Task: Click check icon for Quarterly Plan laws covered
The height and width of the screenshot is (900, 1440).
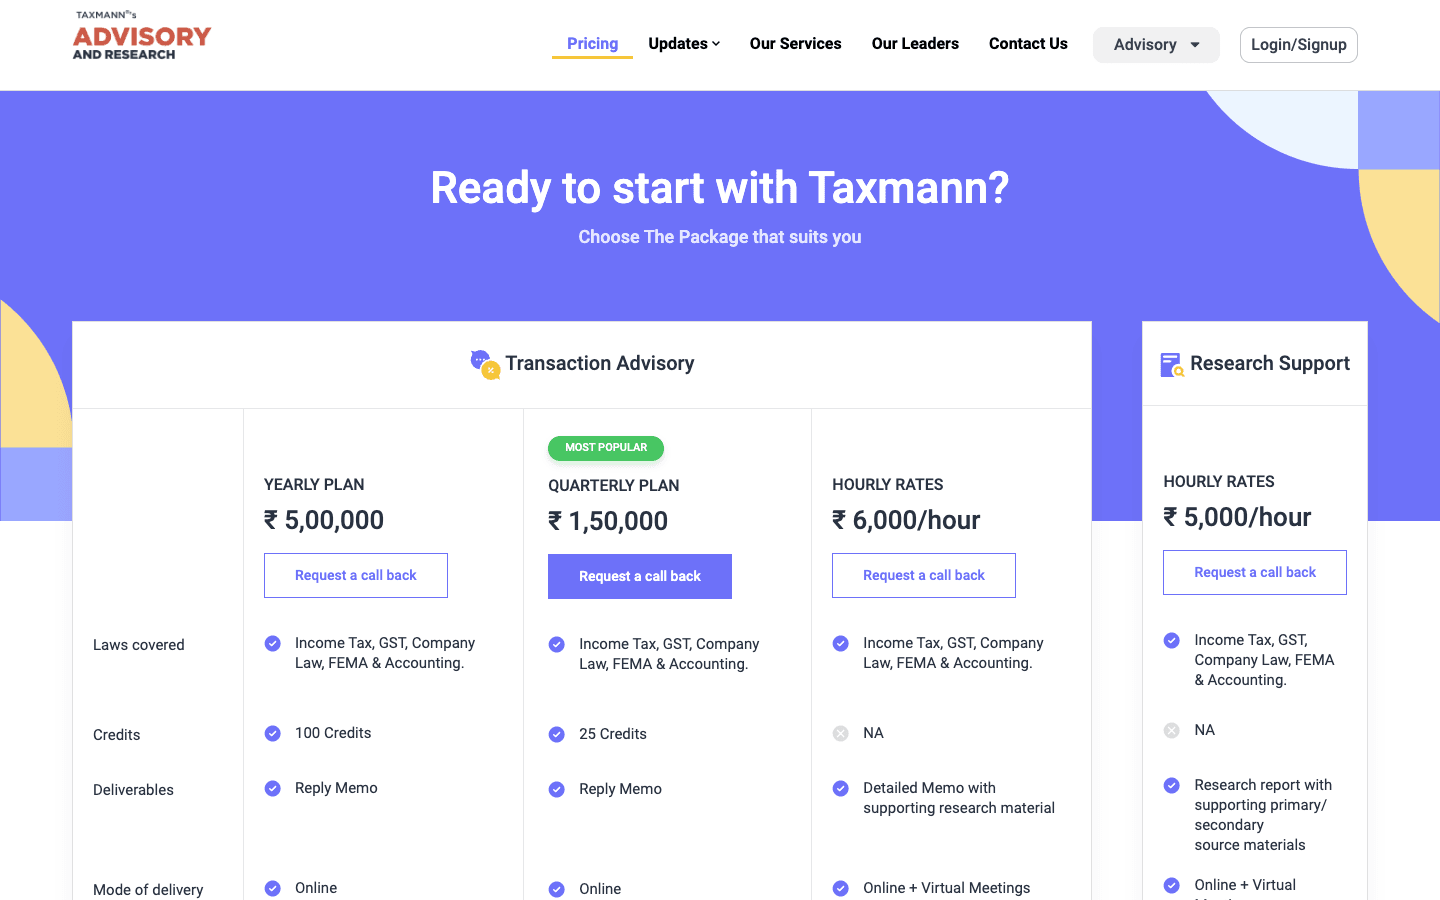Action: point(557,644)
